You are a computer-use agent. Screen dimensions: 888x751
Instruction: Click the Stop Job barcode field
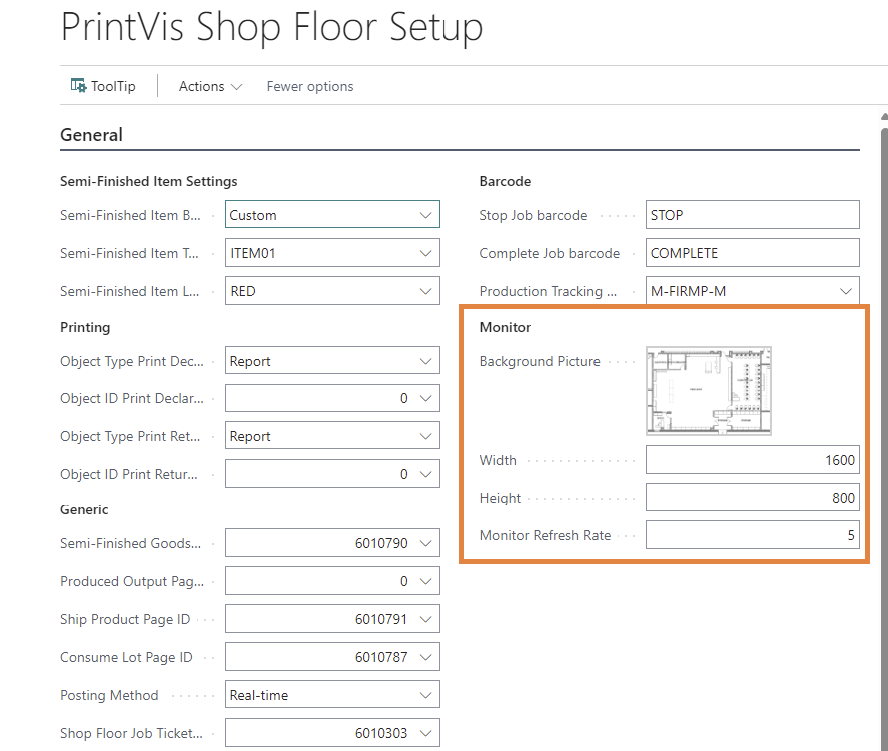[x=753, y=215]
